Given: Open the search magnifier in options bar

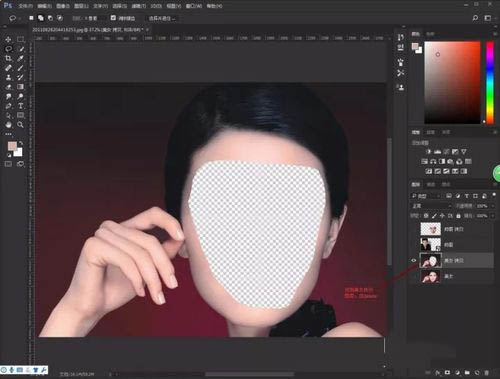Looking at the screenshot, I should 475,18.
